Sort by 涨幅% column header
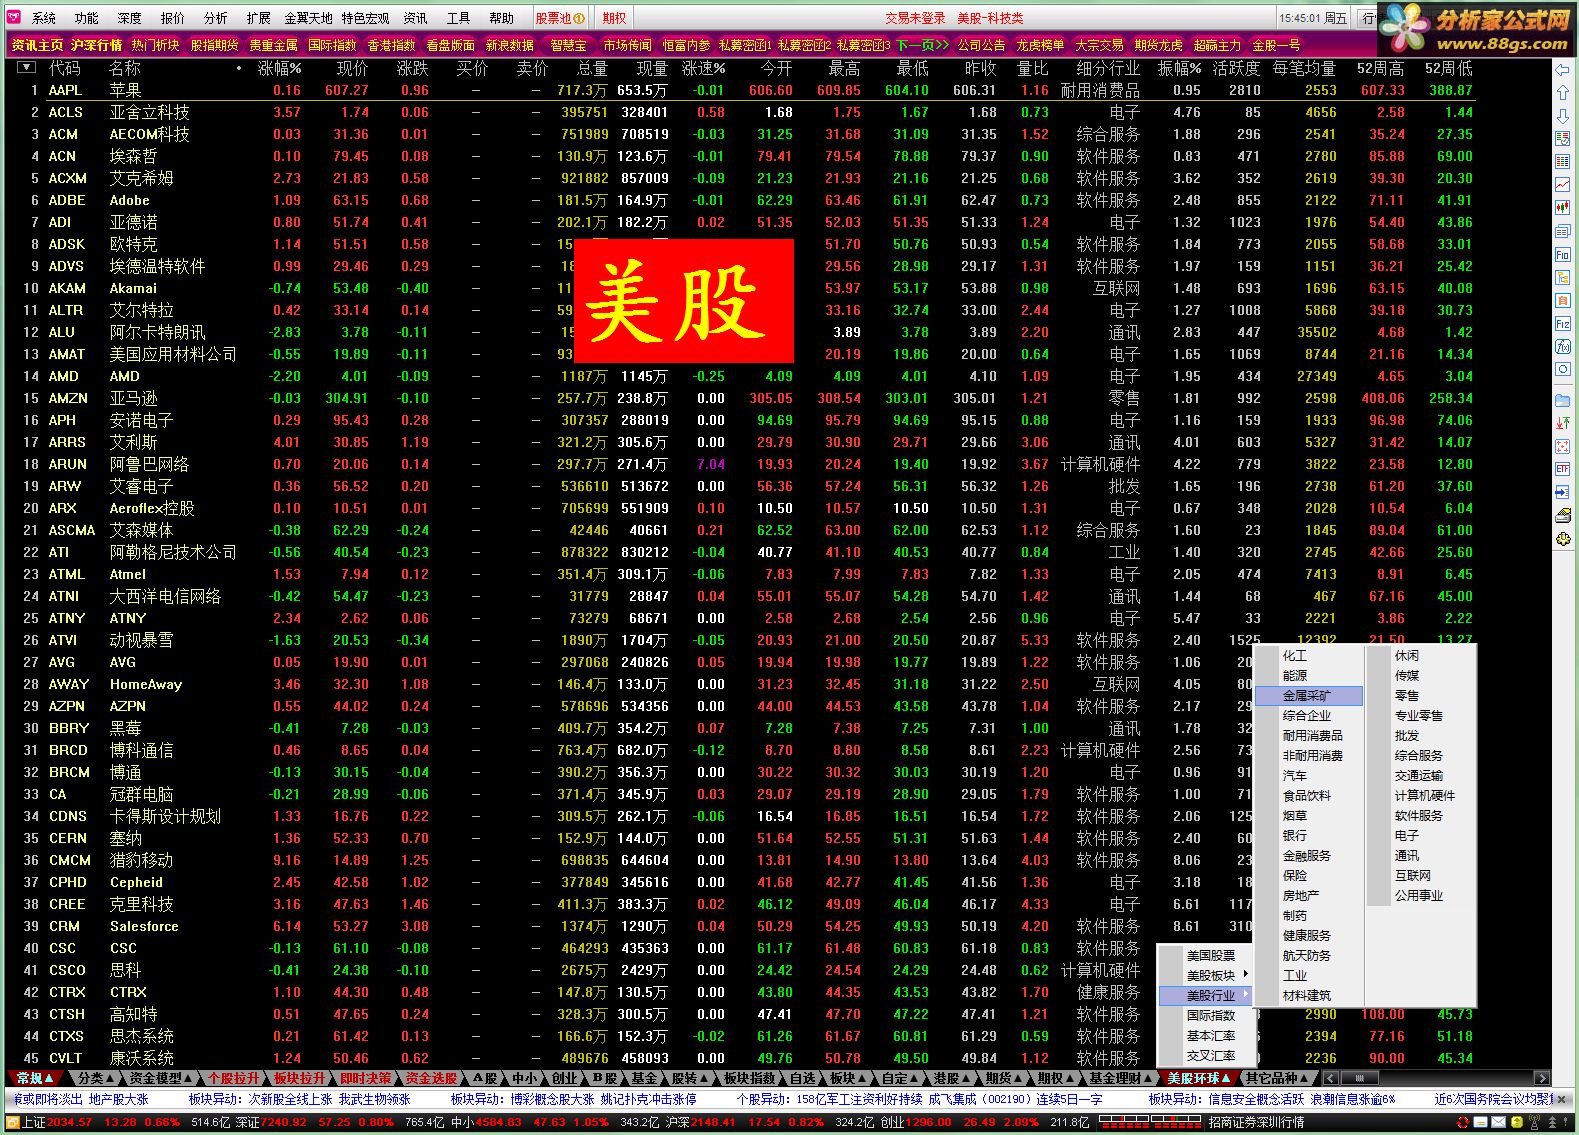 280,68
